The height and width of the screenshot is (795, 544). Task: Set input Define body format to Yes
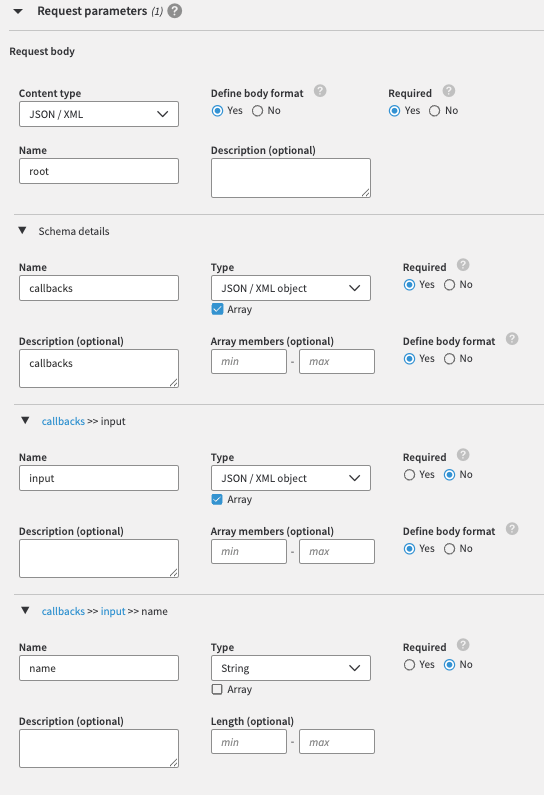409,549
